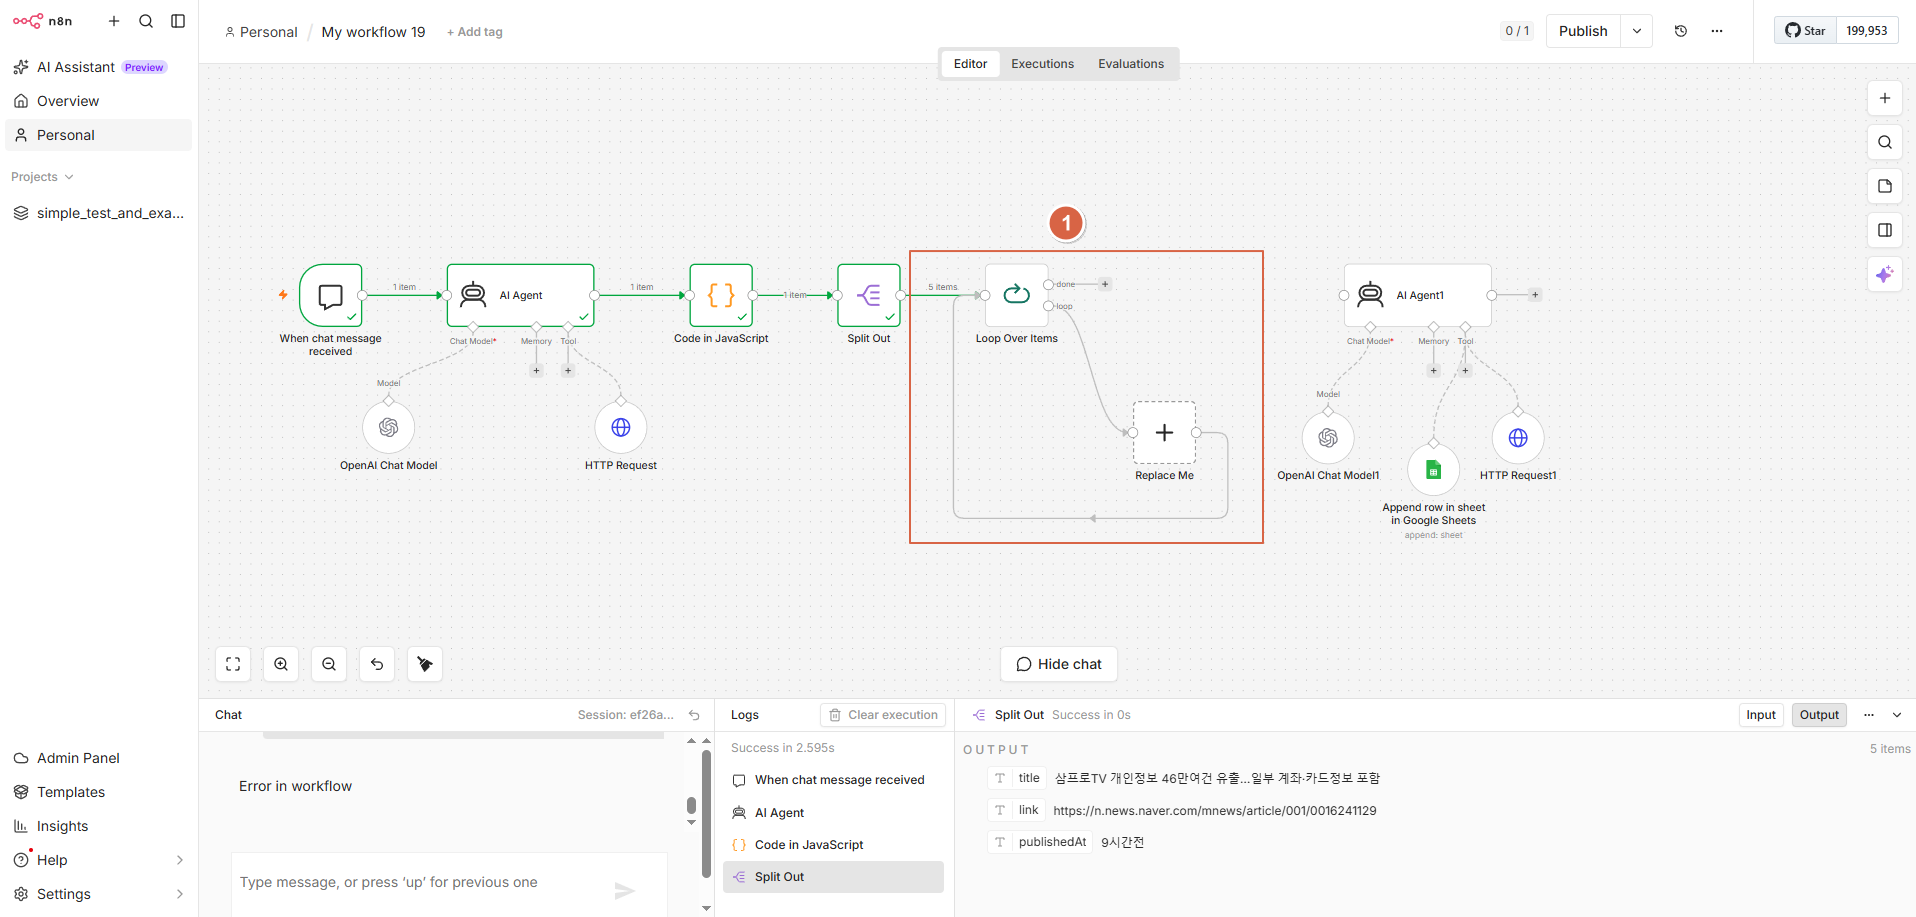Open simple_test_and_exa... project
The width and height of the screenshot is (1916, 917).
click(x=98, y=213)
